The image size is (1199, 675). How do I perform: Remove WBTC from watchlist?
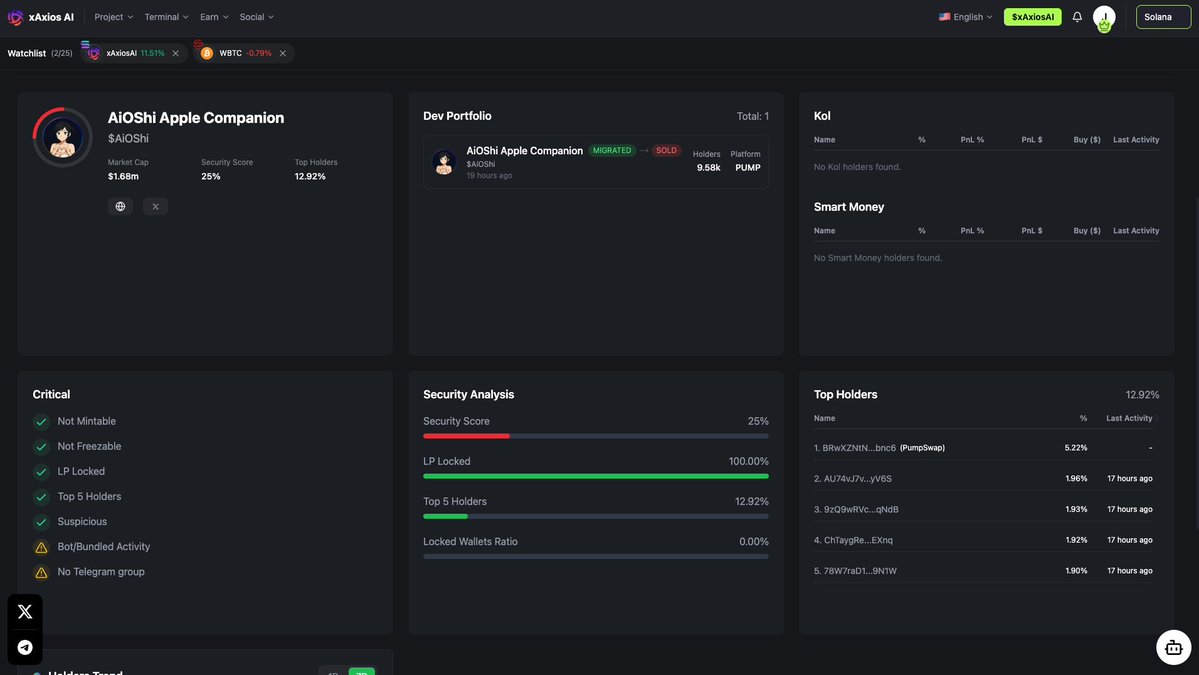(x=282, y=54)
